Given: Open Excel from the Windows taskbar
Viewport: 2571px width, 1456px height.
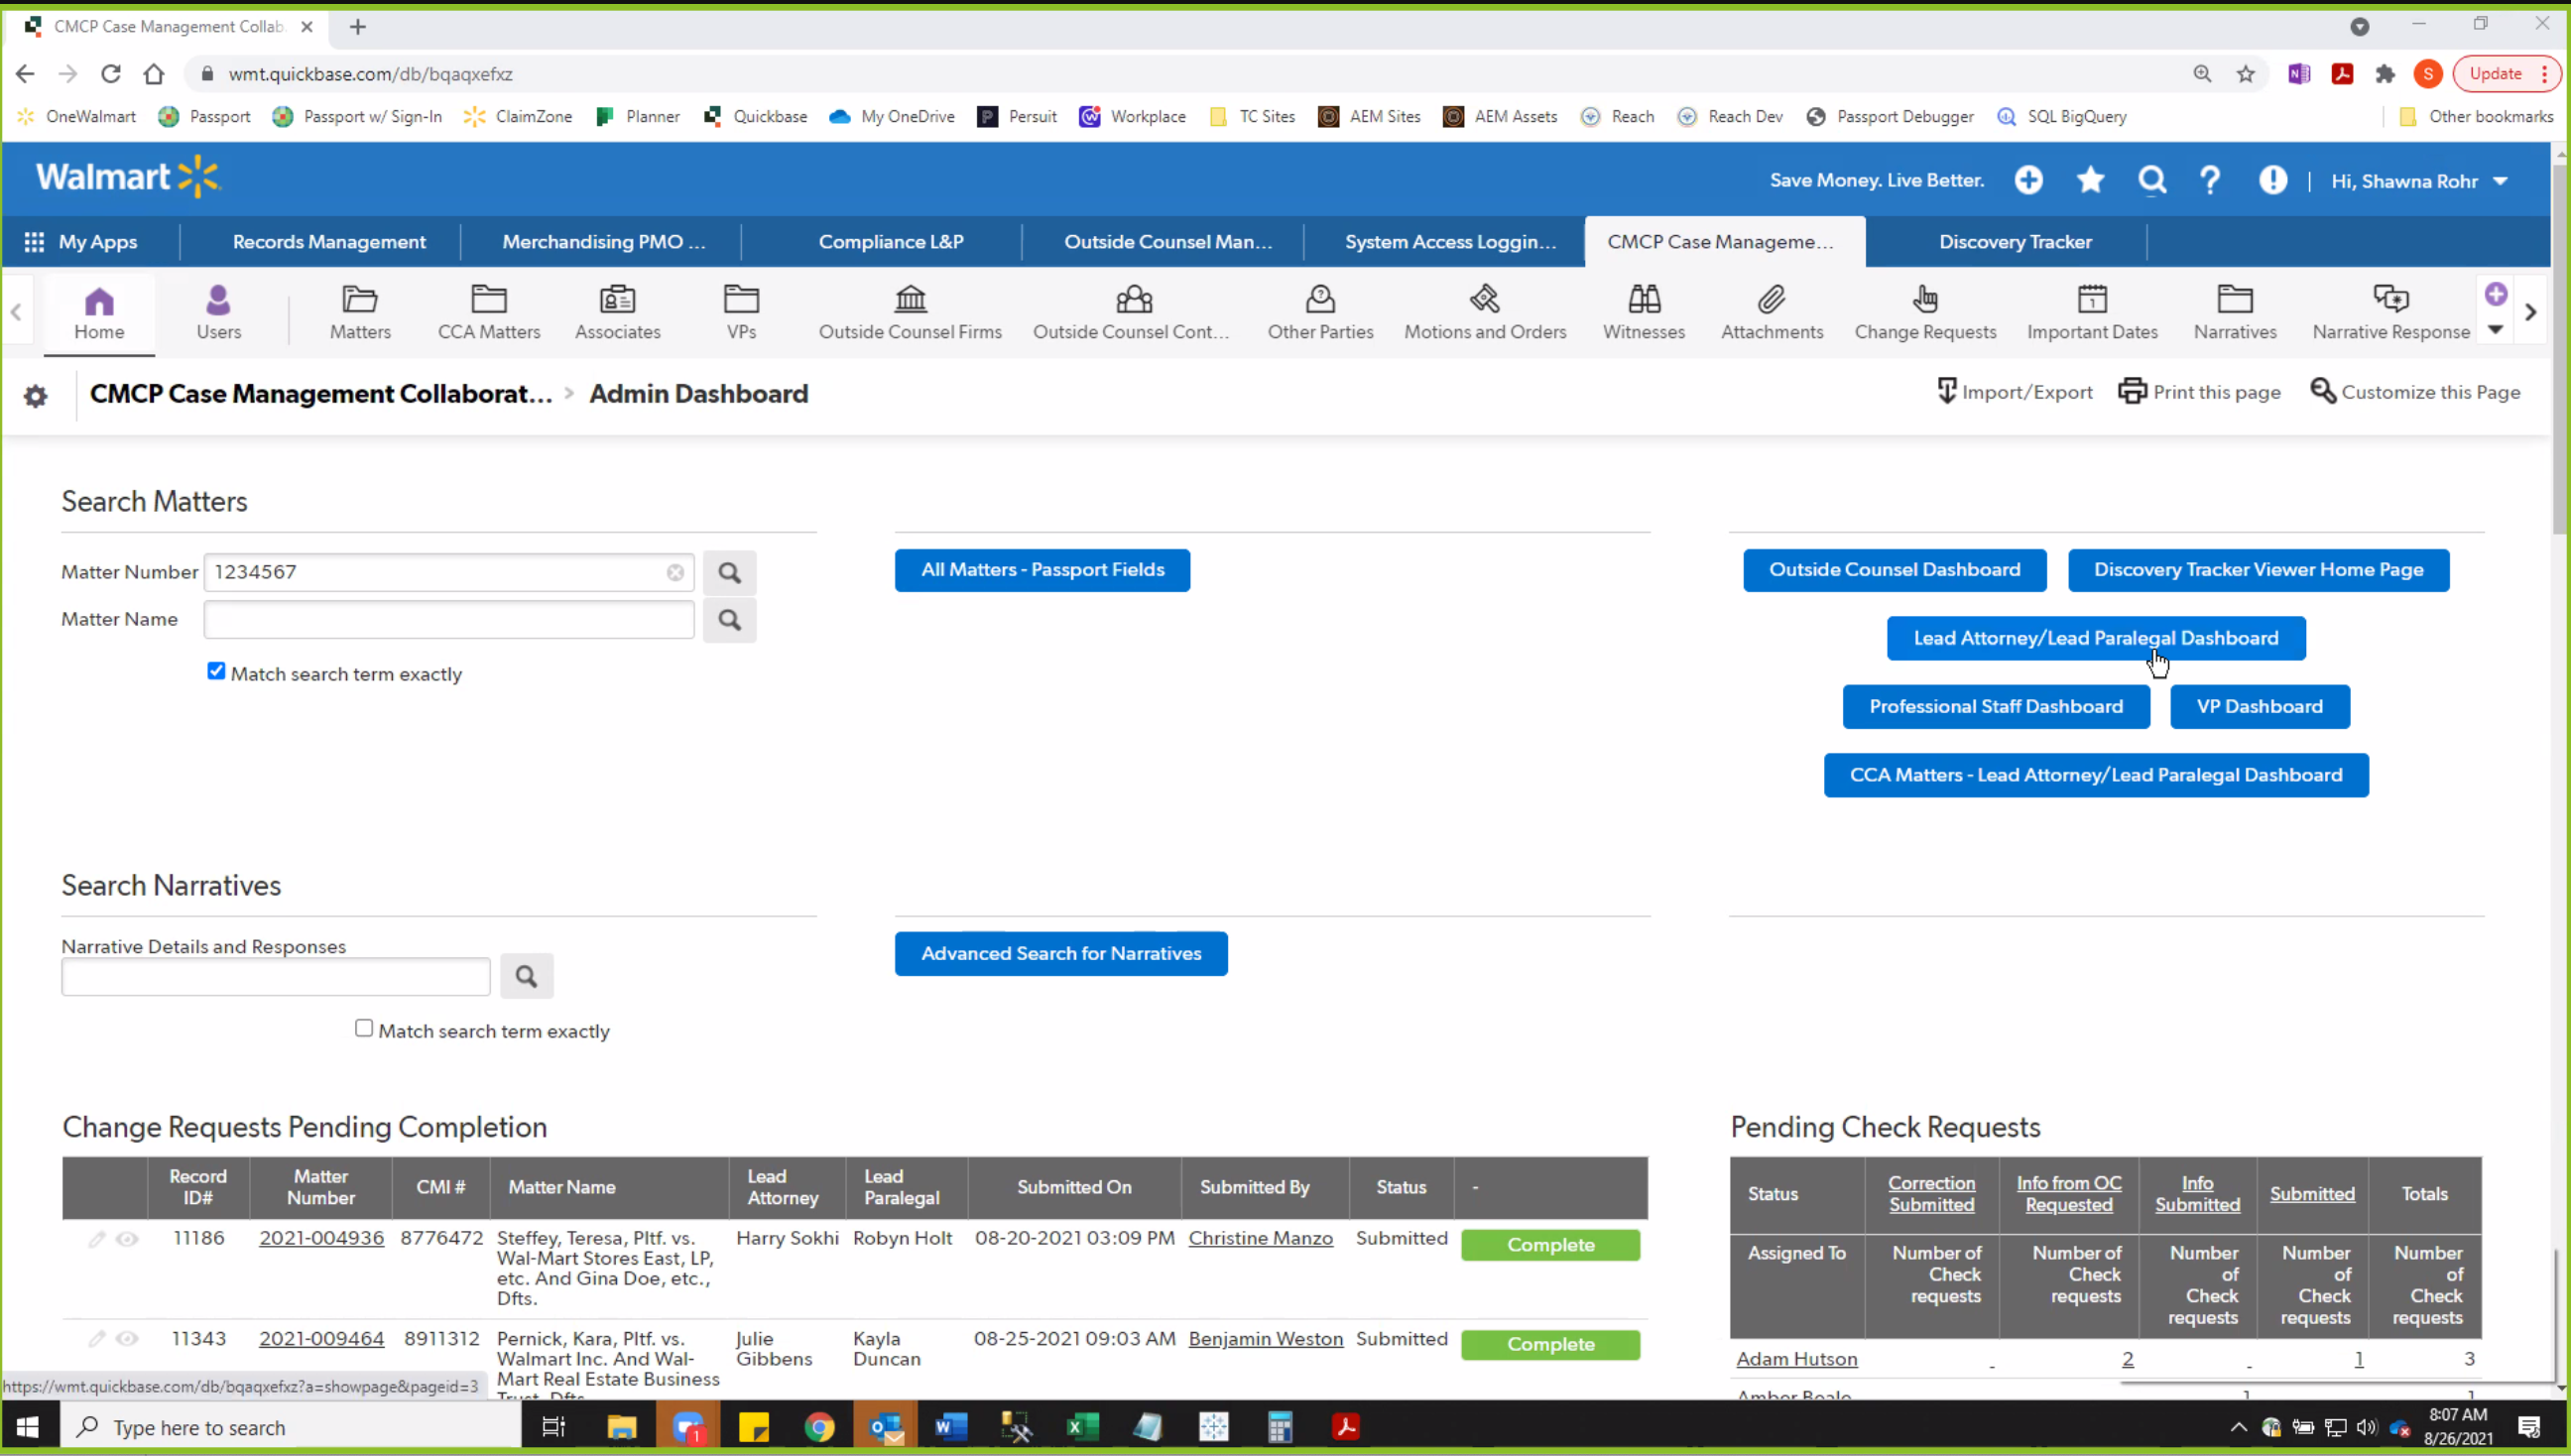Looking at the screenshot, I should pos(1082,1427).
